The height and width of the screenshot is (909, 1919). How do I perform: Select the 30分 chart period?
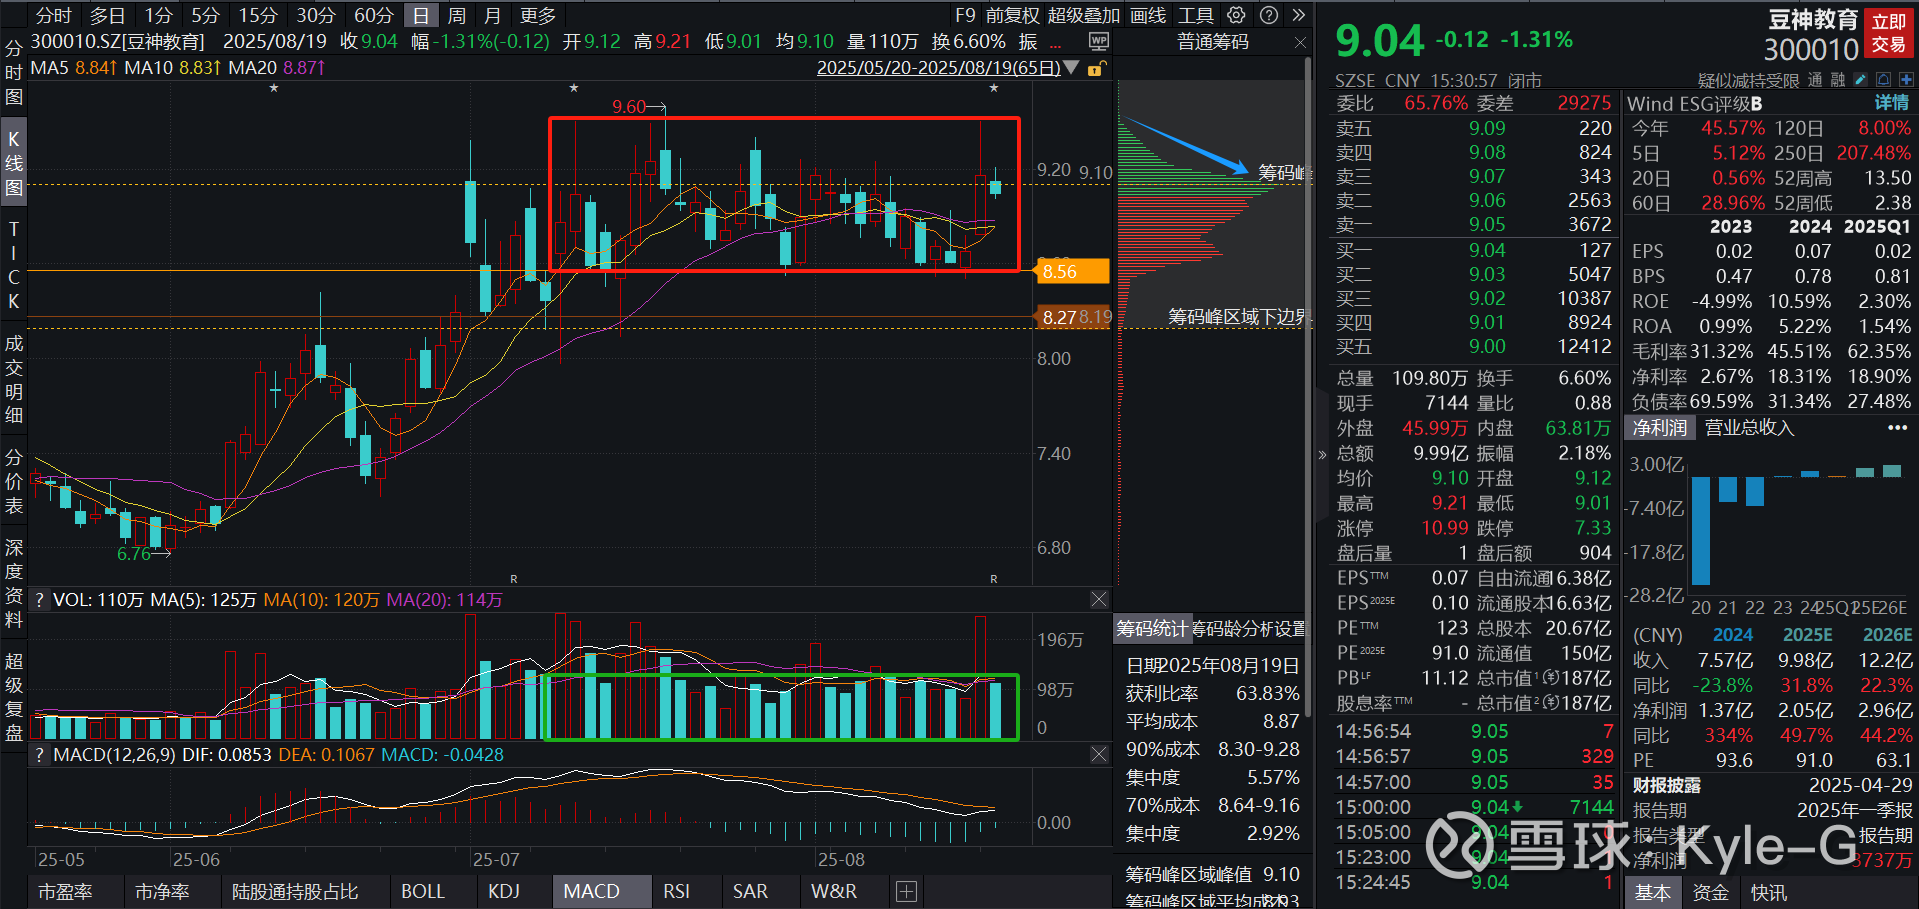click(x=315, y=15)
